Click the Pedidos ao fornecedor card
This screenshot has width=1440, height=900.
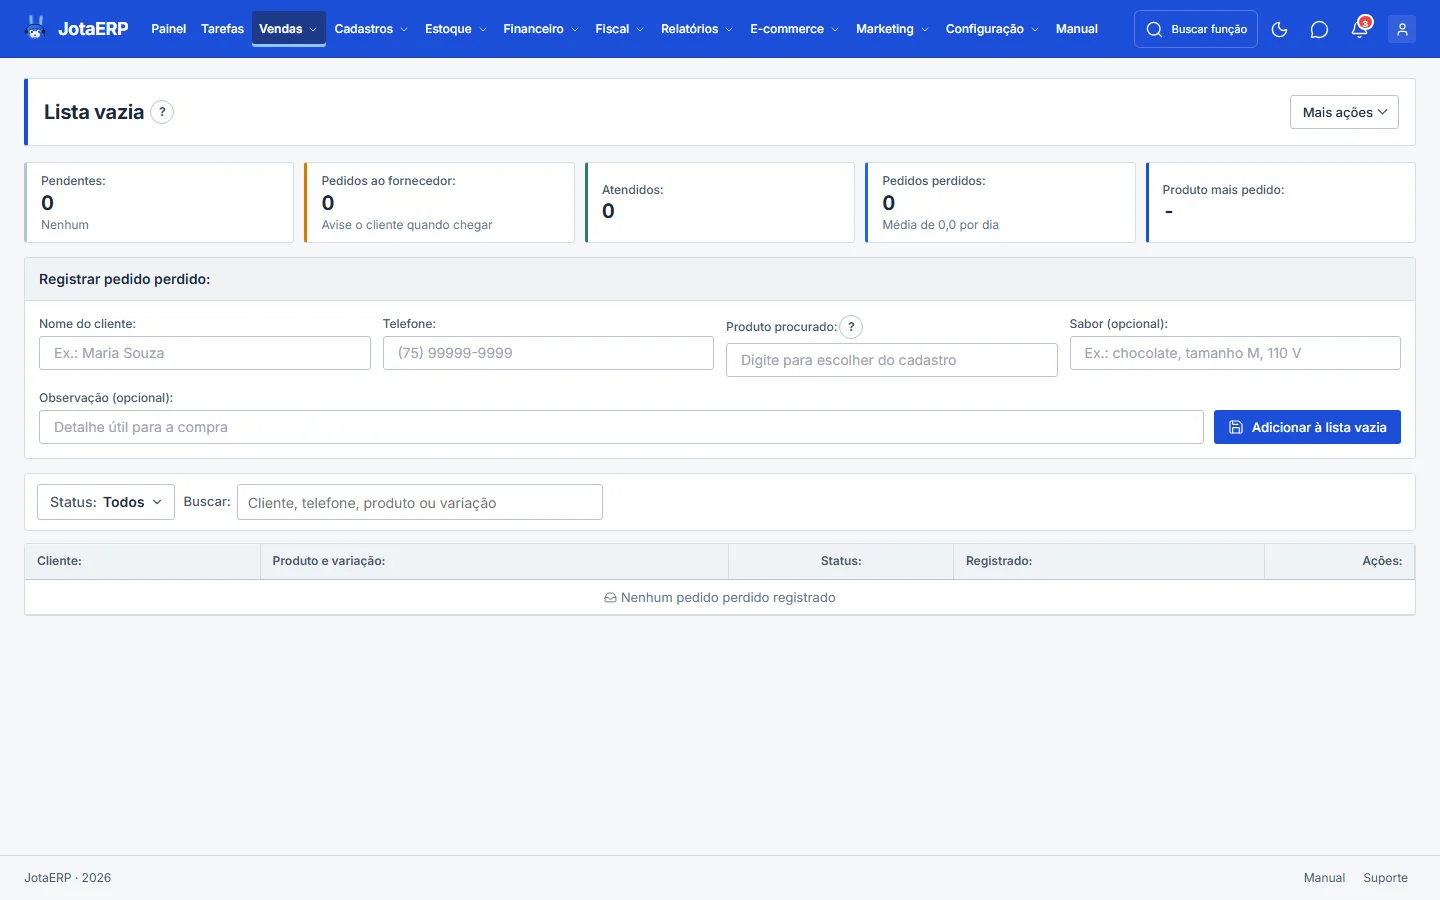(x=439, y=202)
